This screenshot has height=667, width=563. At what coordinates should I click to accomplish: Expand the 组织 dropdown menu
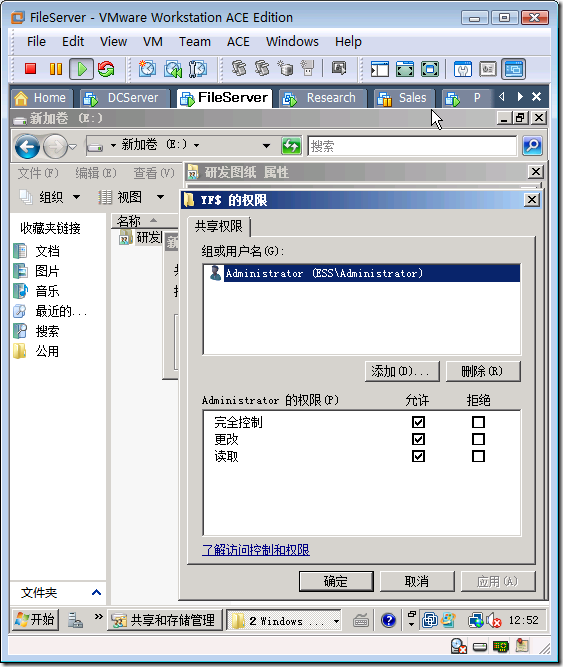pyautogui.click(x=77, y=197)
